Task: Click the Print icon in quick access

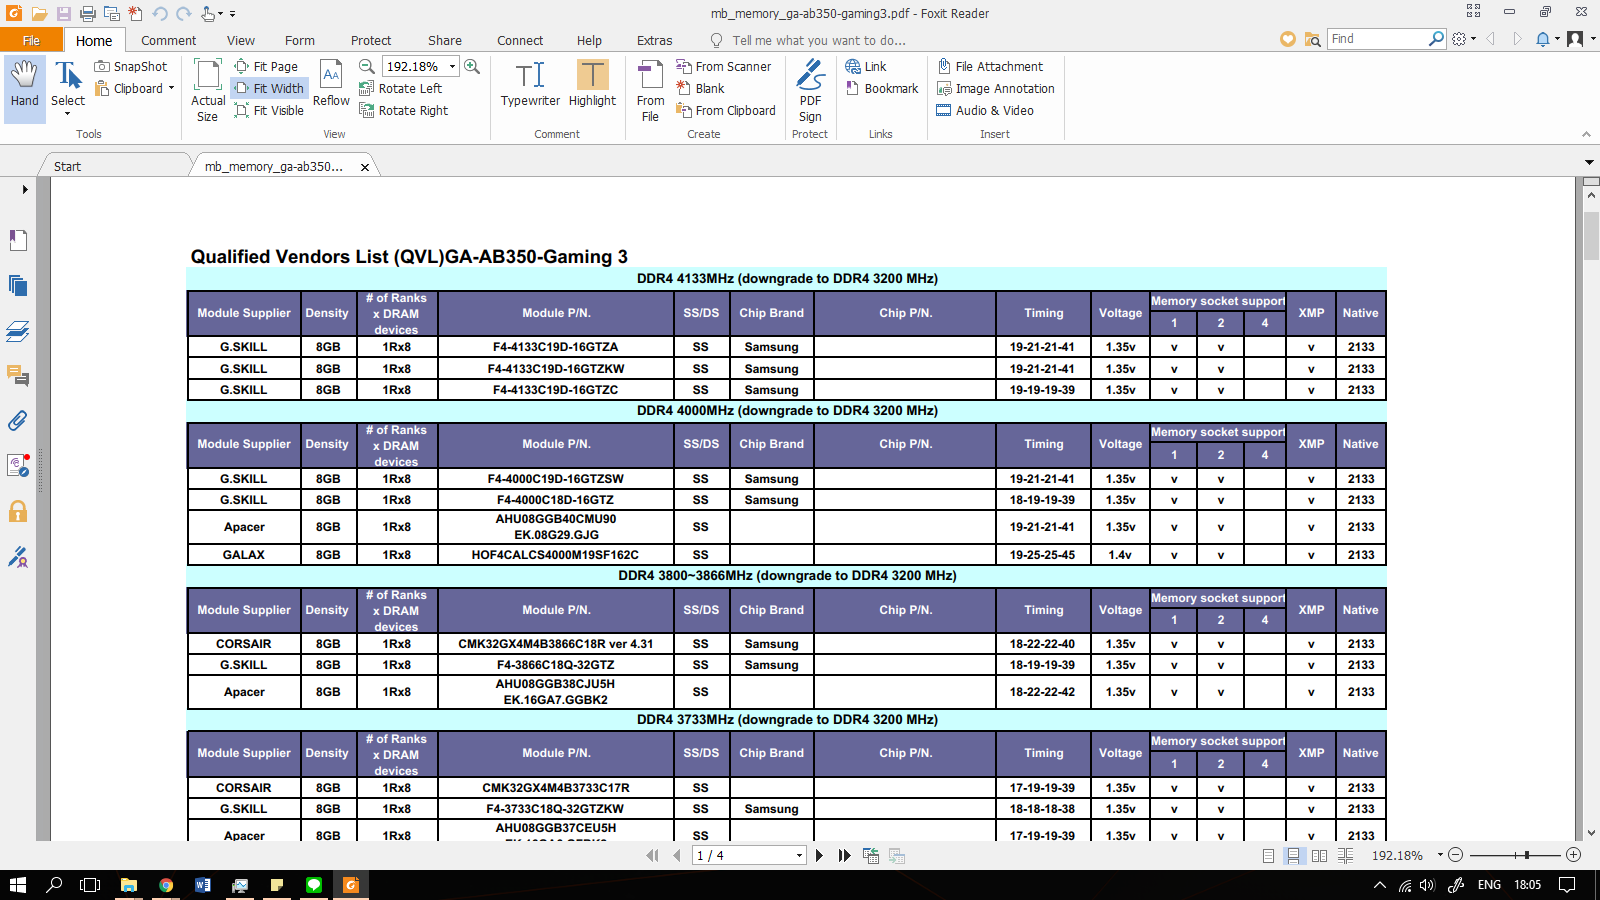Action: click(88, 13)
